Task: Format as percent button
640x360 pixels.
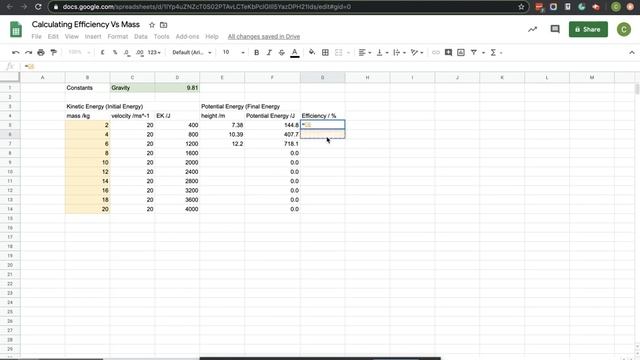Action: tap(115, 53)
